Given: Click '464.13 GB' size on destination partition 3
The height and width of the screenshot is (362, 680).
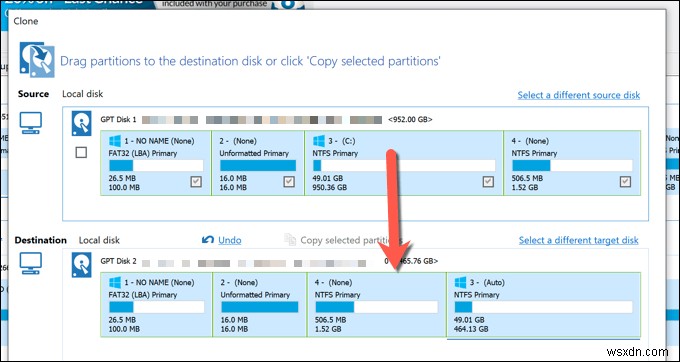Looking at the screenshot, I should tap(471, 329).
